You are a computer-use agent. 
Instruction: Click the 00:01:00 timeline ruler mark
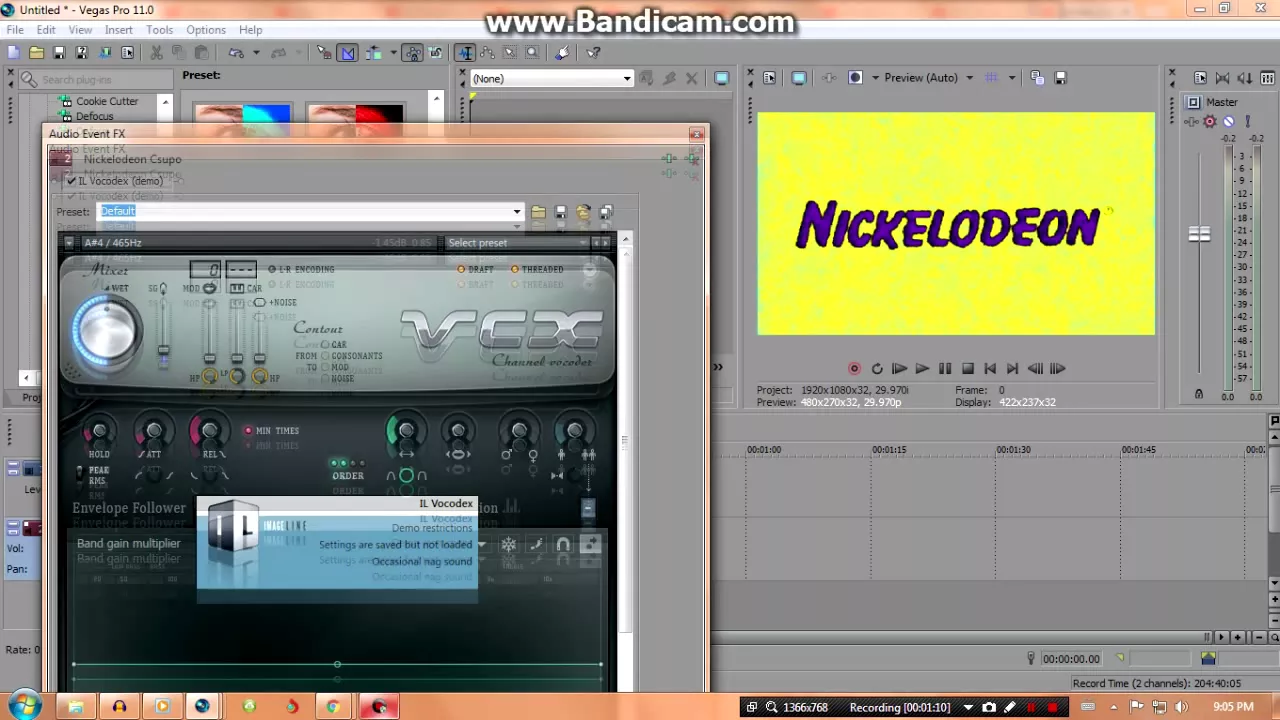[x=764, y=450]
